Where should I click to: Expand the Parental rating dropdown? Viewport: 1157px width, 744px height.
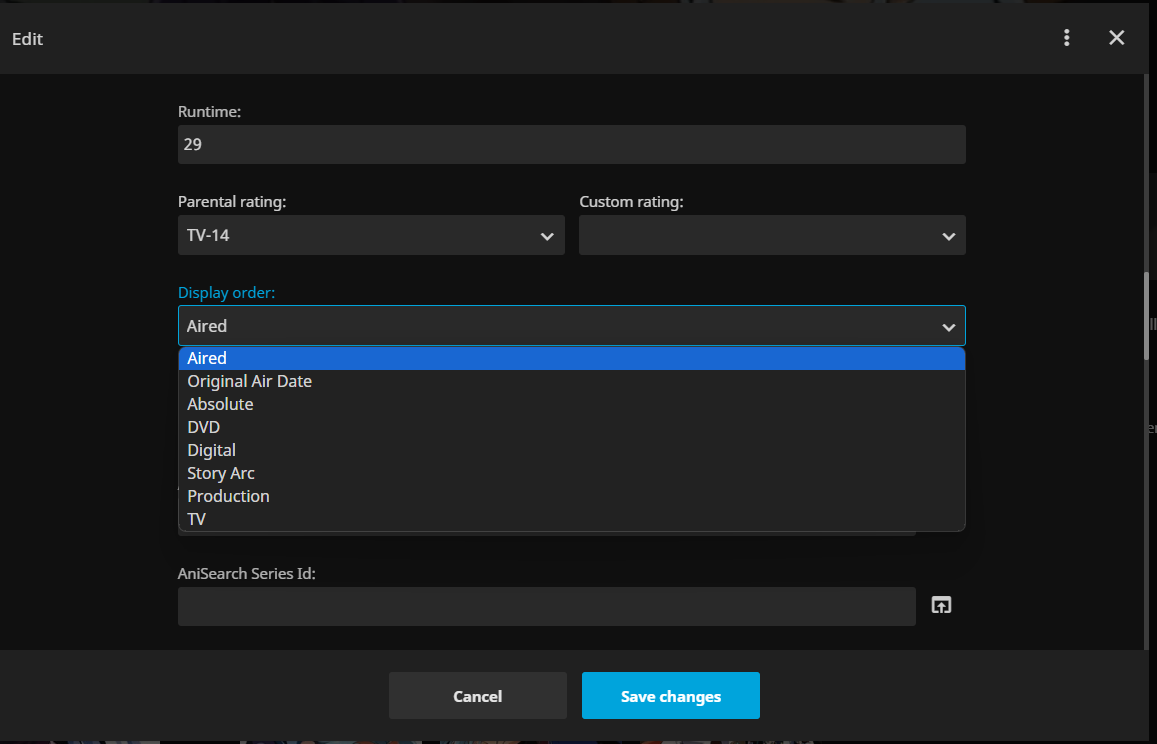coord(371,236)
